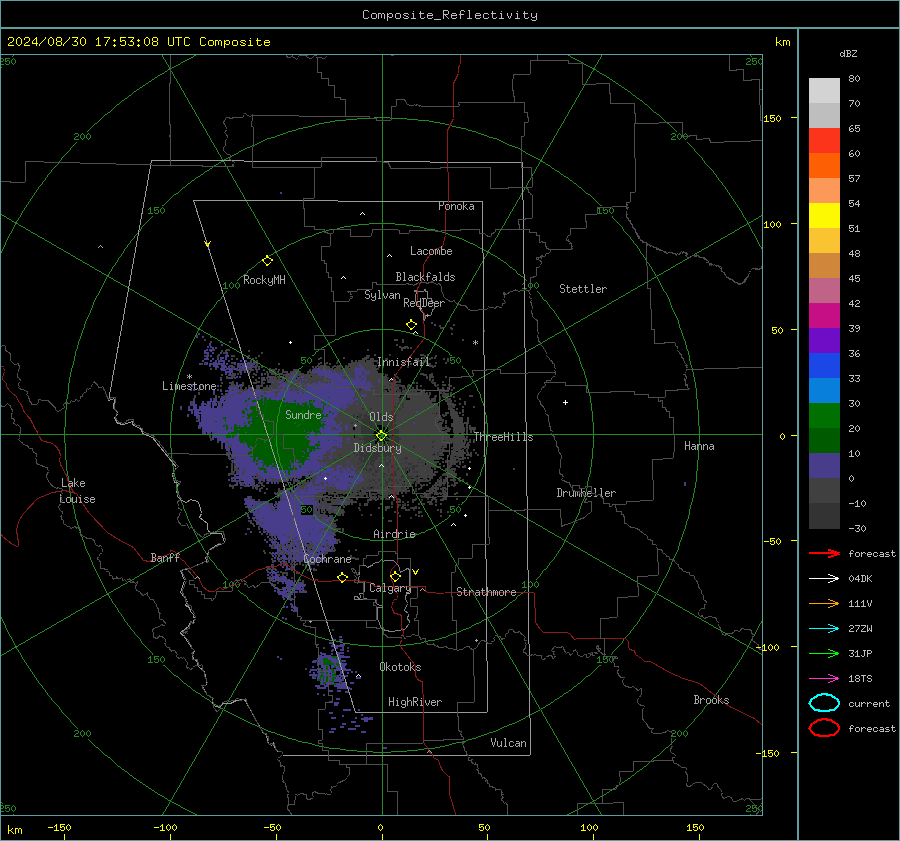Click the RedDeer city label
Screen dimensions: 900x841
424,303
